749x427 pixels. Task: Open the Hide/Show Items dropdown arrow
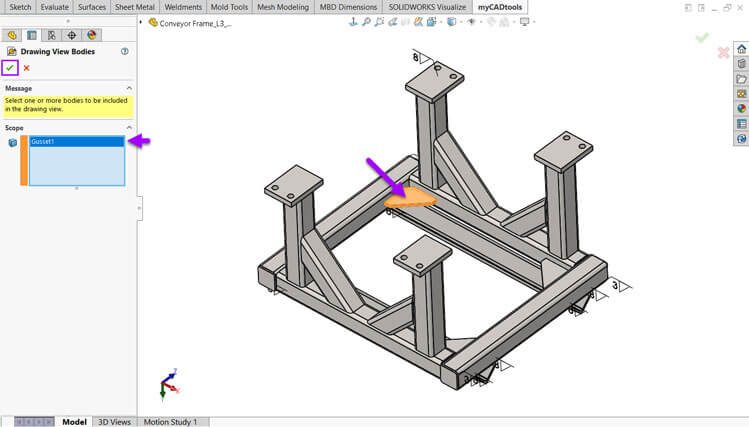480,22
